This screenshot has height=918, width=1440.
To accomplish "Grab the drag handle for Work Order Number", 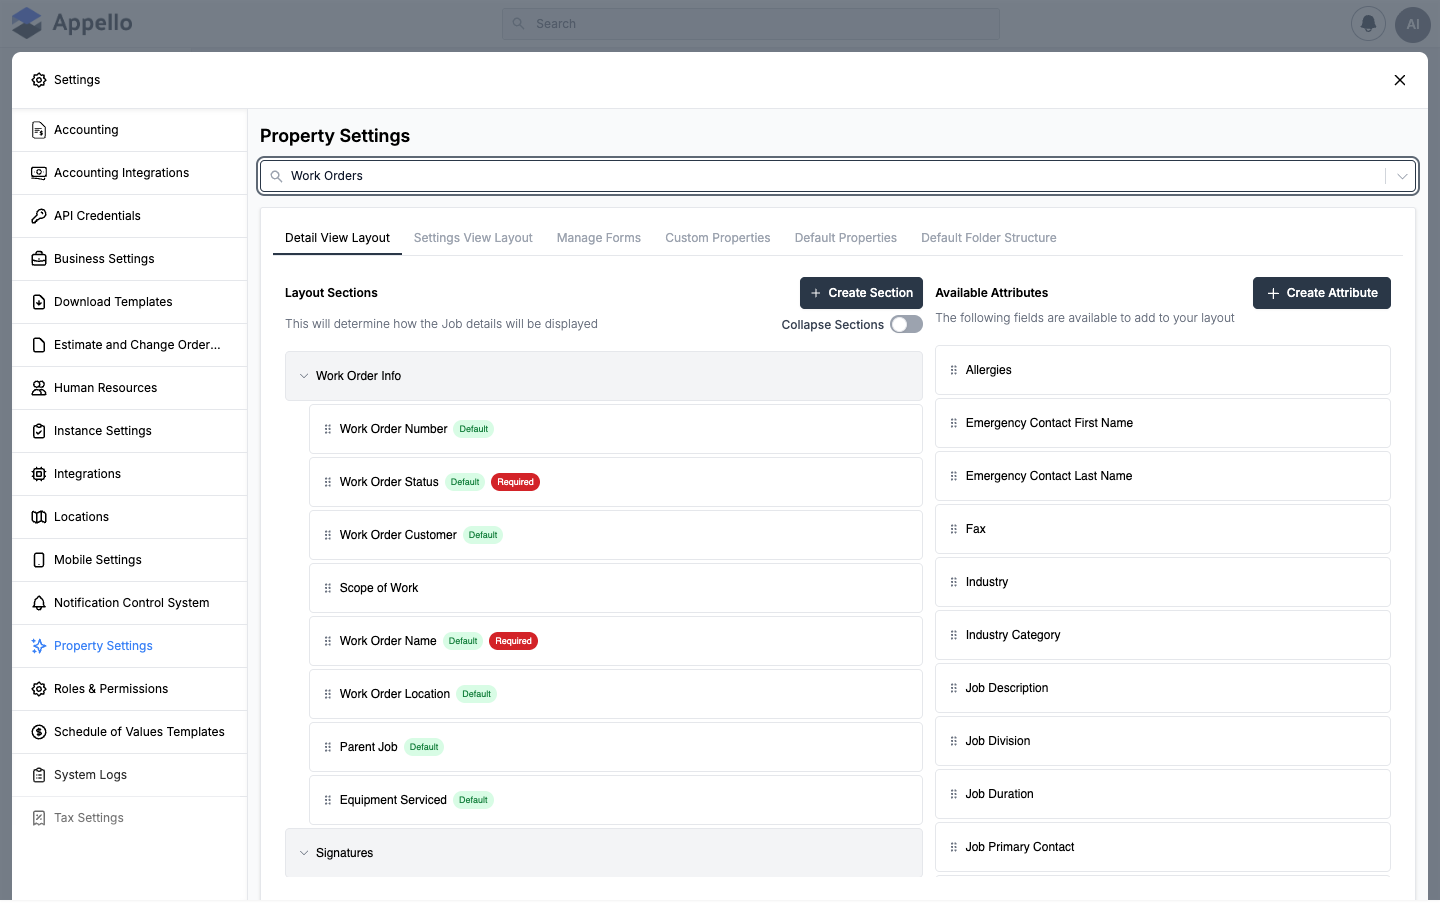I will coord(328,429).
